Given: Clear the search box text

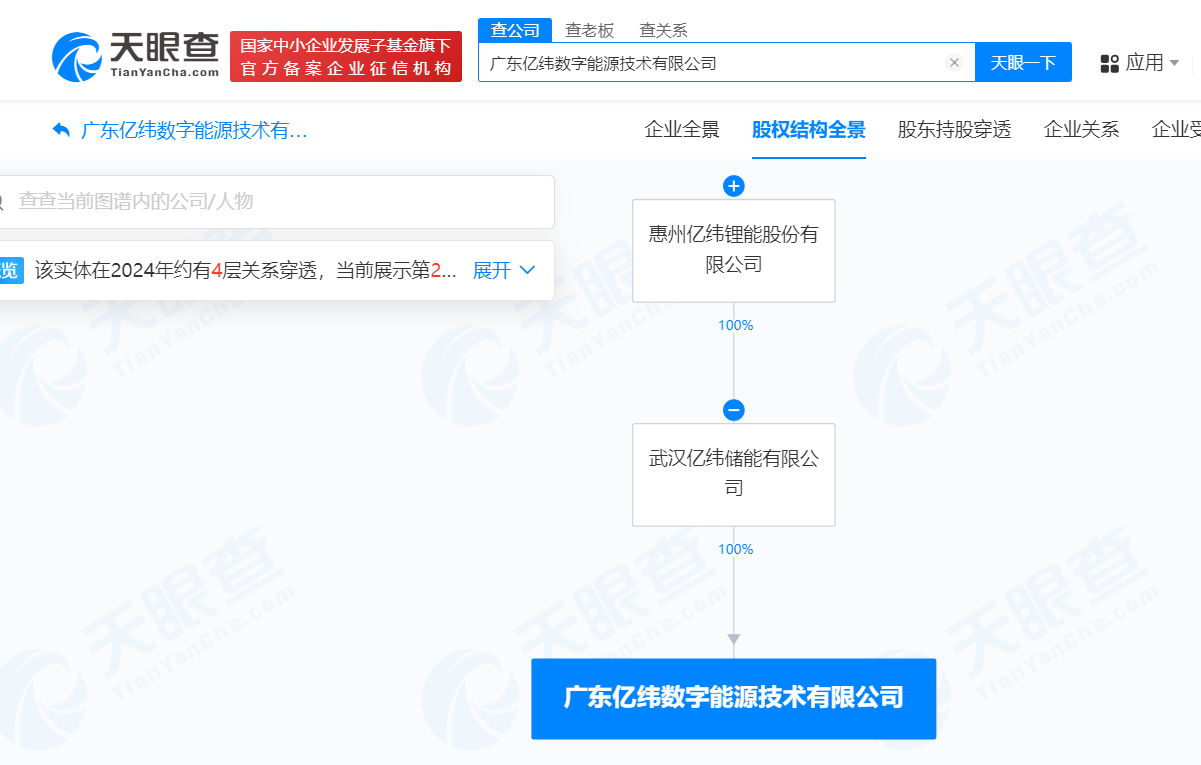Looking at the screenshot, I should 954,63.
